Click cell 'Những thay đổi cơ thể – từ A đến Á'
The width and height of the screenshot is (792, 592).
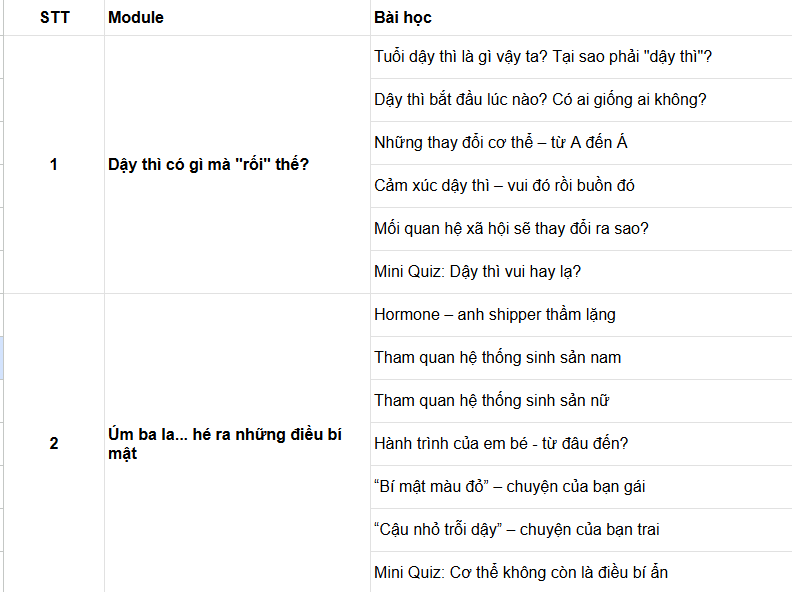coord(581,143)
